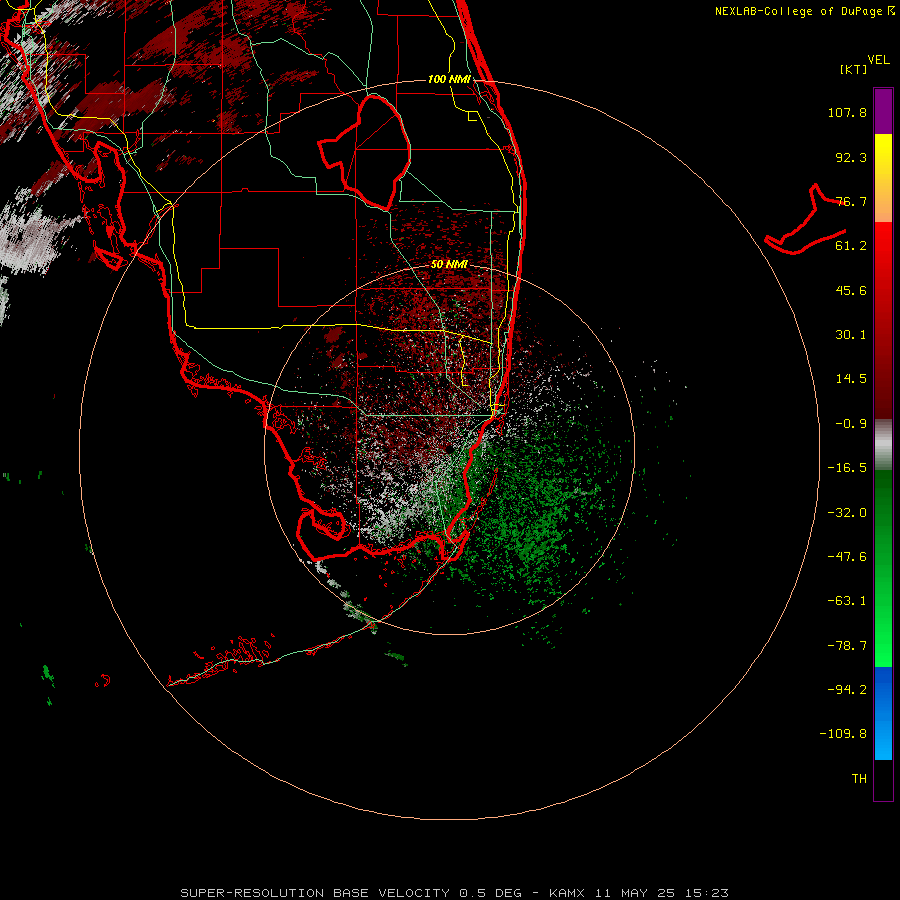Select the 107.8 knot scale value

[847, 112]
